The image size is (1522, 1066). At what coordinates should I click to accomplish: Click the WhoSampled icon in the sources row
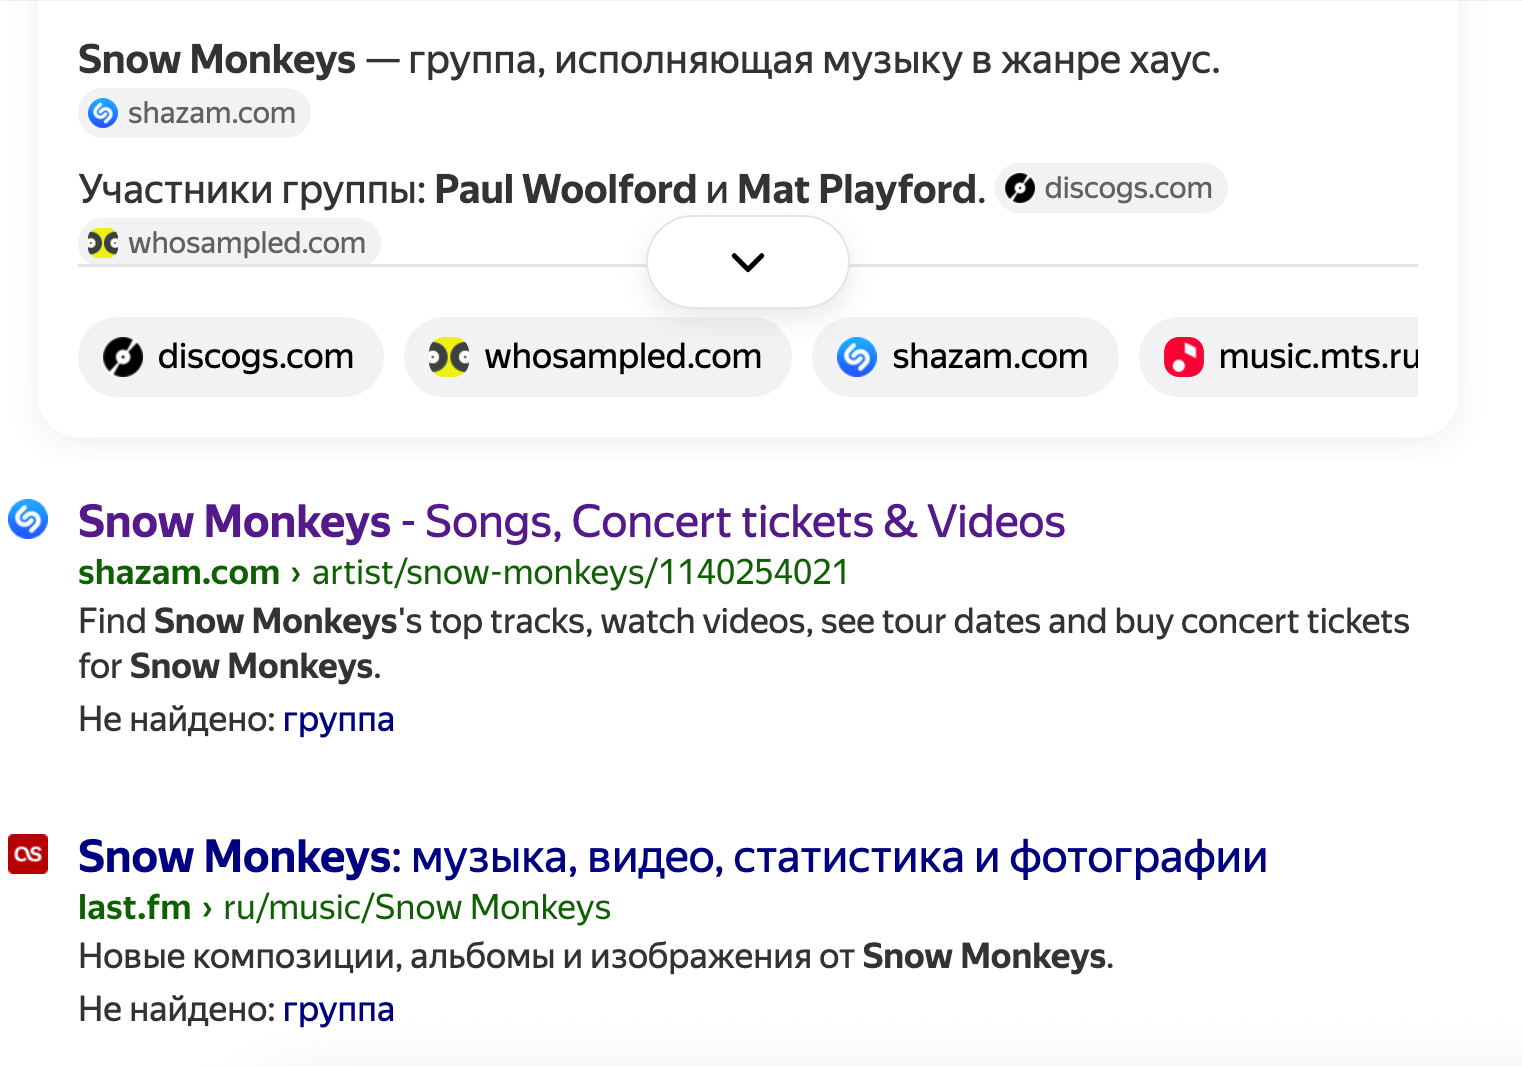coord(449,357)
